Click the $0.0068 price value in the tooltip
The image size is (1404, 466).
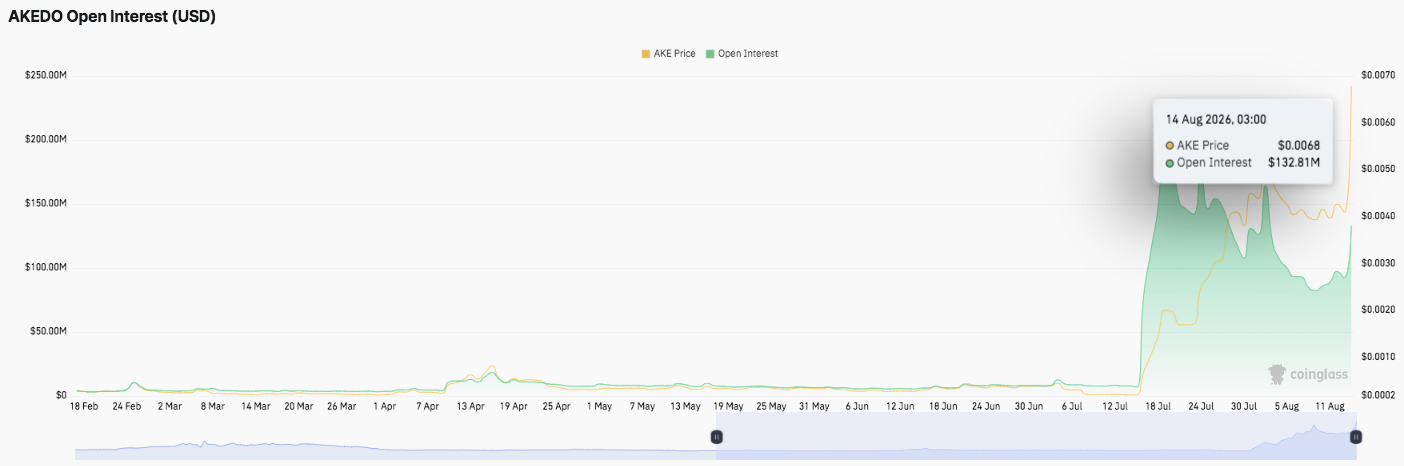point(1299,146)
